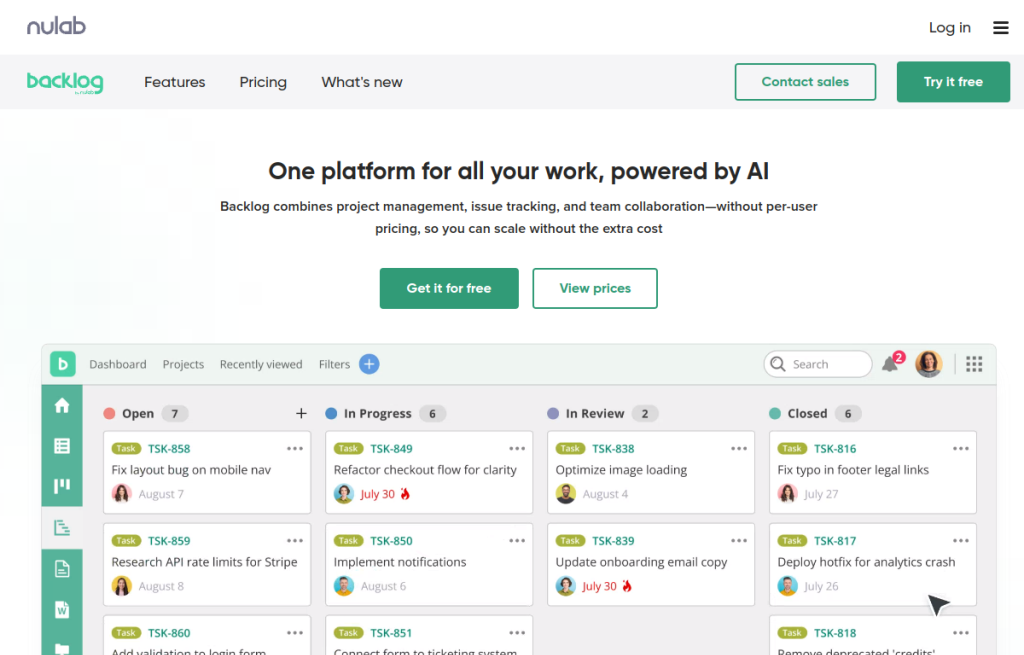1024x655 pixels.
Task: Expand the options menu for TSK-849
Action: [x=517, y=449]
